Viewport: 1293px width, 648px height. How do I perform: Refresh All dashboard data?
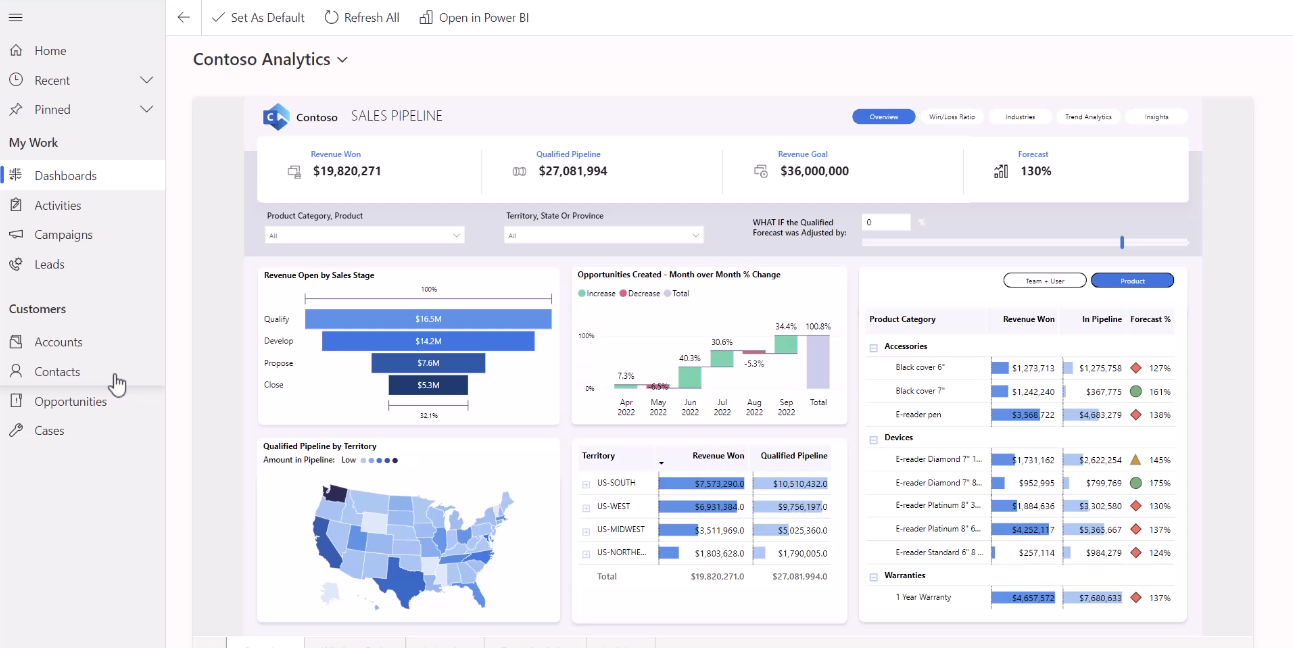click(x=362, y=18)
